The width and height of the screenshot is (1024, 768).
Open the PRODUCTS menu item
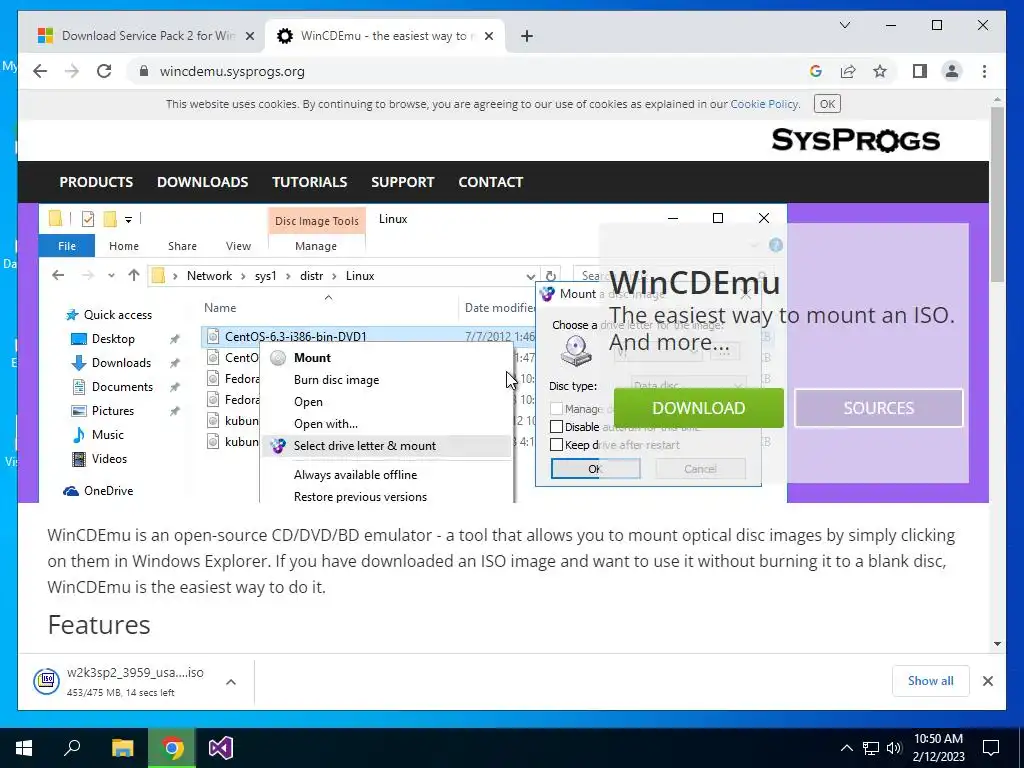coord(96,182)
